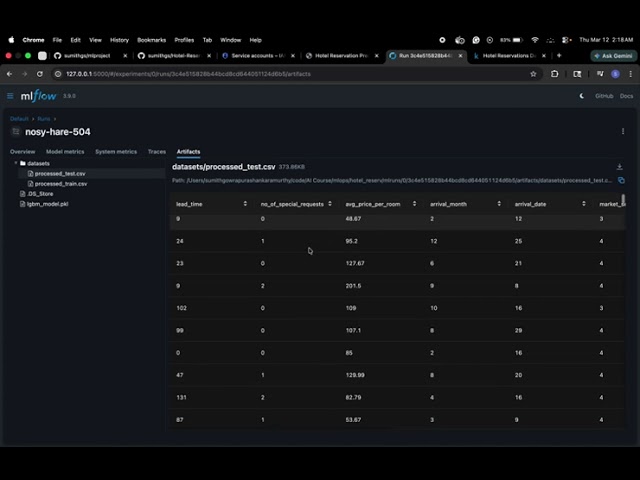Open the Bookmarks menu
This screenshot has height=480, width=640.
(151, 40)
